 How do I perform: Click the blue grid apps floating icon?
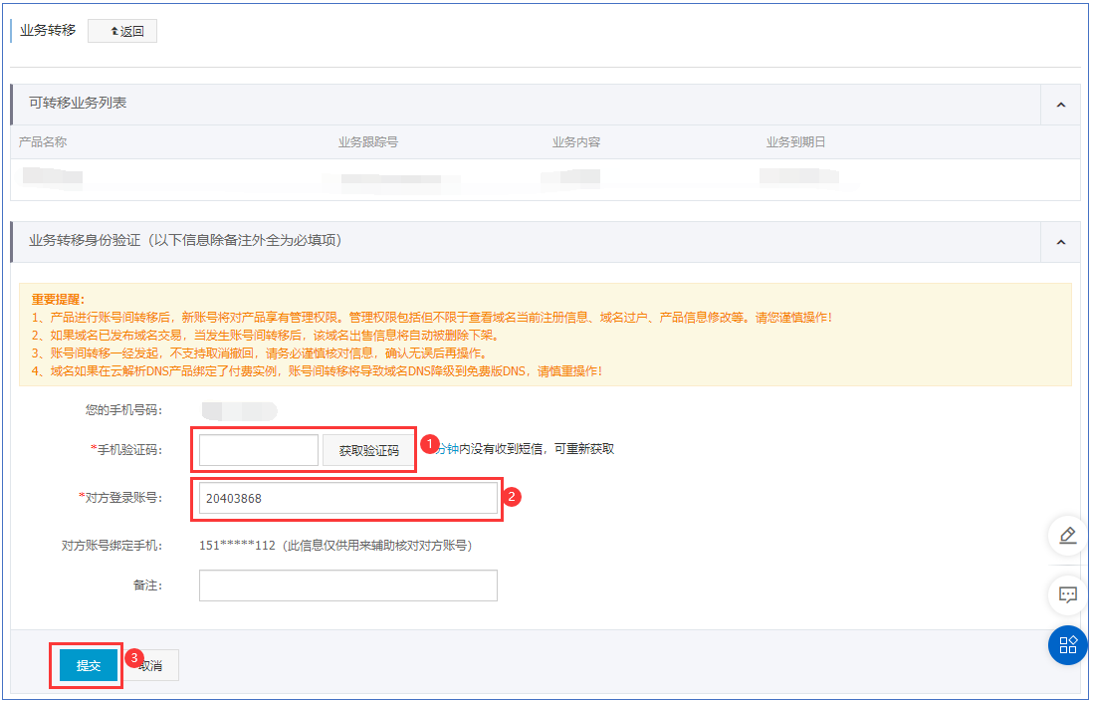click(1067, 644)
